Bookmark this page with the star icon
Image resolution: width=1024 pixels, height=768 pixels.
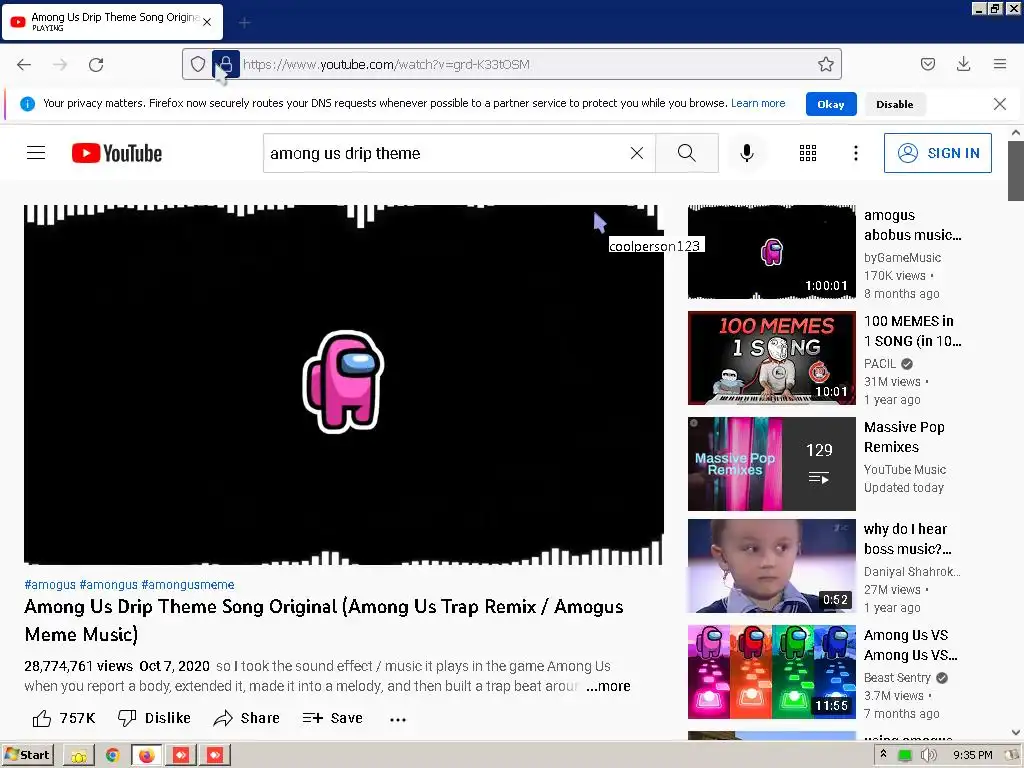pyautogui.click(x=825, y=64)
